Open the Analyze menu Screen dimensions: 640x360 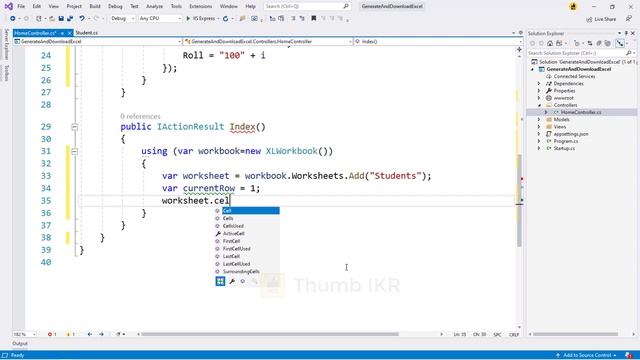(154, 6)
